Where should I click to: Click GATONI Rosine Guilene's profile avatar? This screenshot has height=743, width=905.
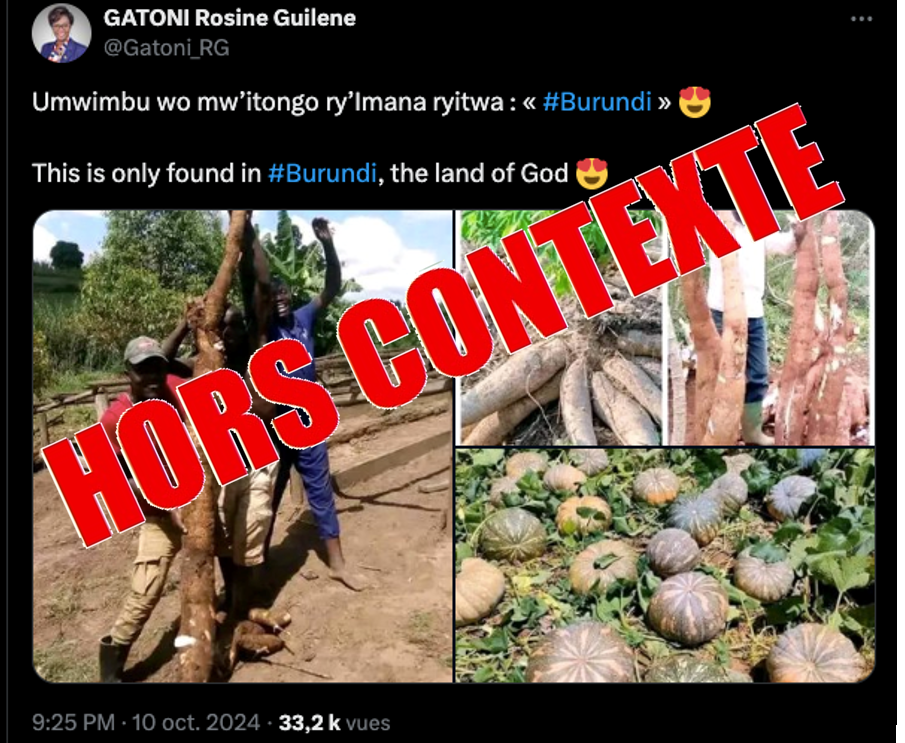point(62,34)
